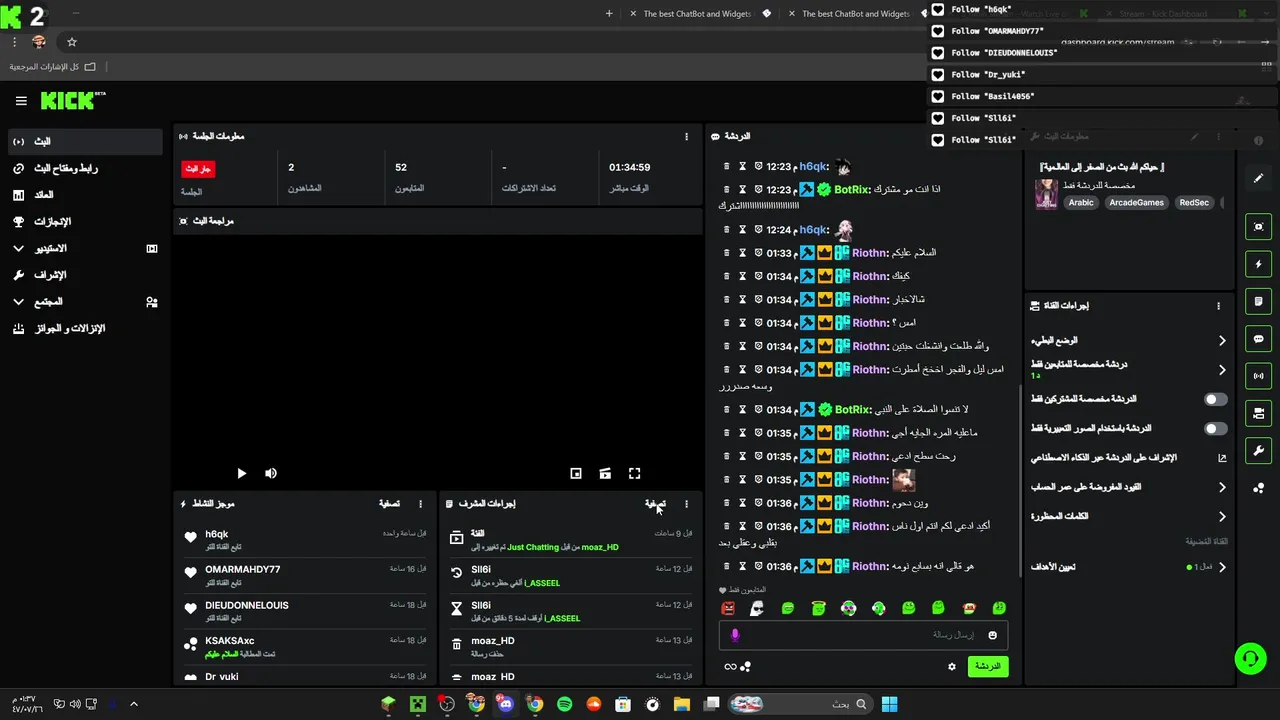Screen dimensions: 1280x720
Task: Open Discord from taskbar
Action: (506, 704)
